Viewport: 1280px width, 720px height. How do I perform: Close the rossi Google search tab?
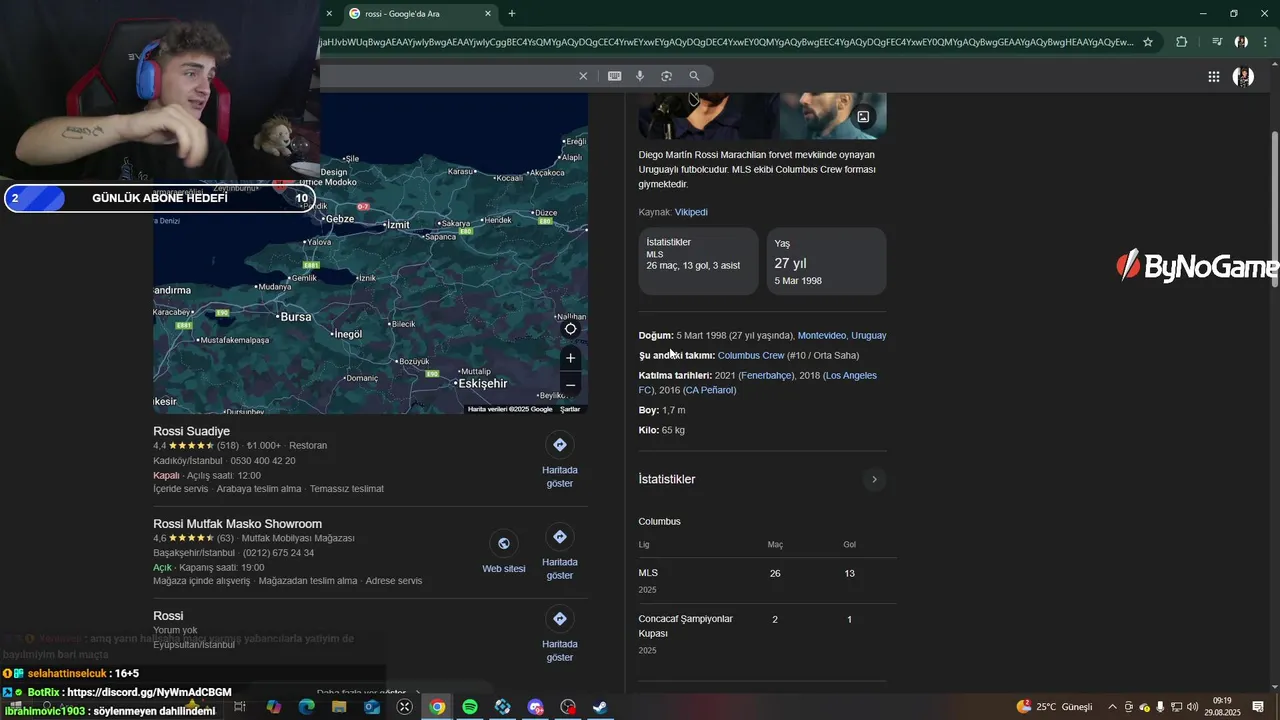(488, 14)
